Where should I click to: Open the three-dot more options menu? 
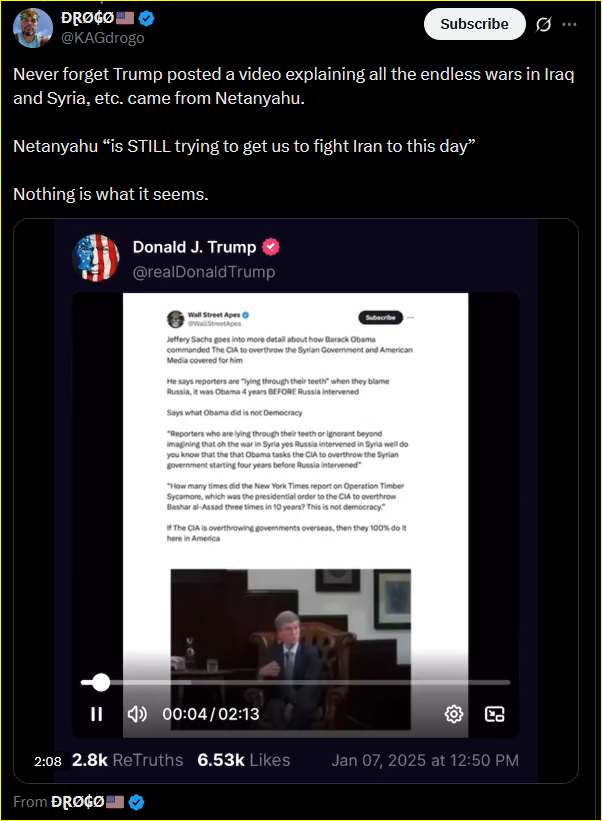[x=570, y=24]
